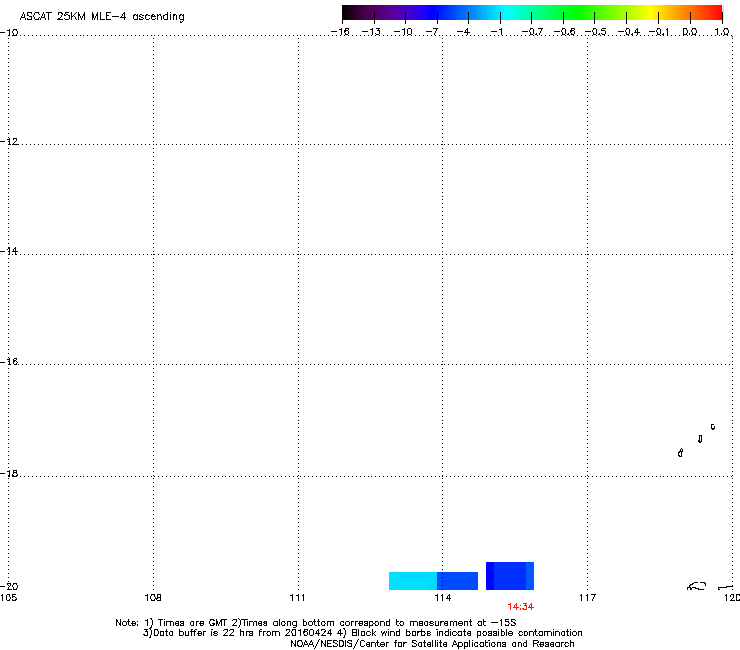Click the cyan data block near -20 latitude
This screenshot has height=650, width=740.
pos(413,581)
